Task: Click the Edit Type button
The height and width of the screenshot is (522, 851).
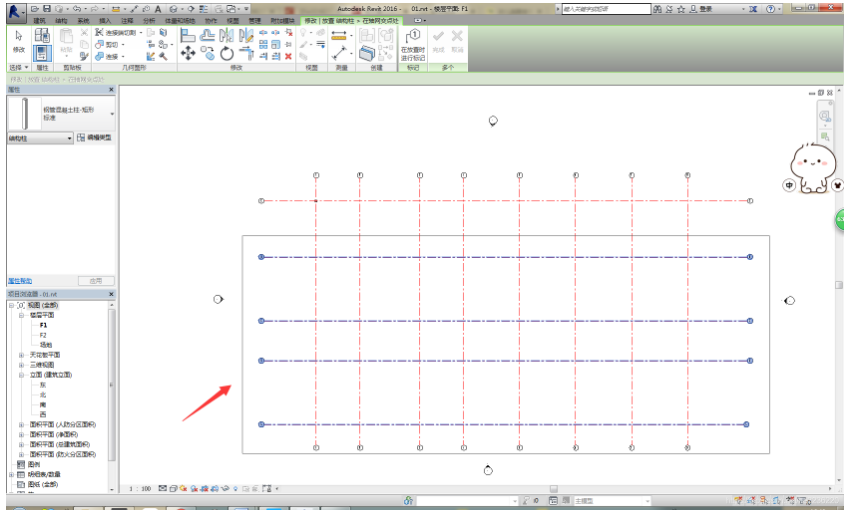Action: pos(94,138)
